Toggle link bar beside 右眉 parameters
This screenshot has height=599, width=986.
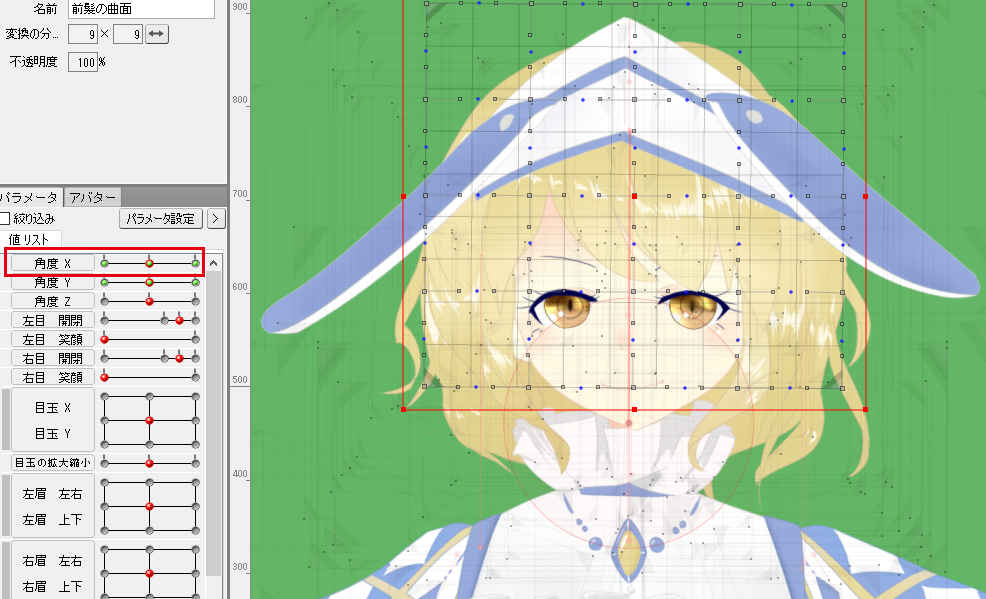click(6, 571)
